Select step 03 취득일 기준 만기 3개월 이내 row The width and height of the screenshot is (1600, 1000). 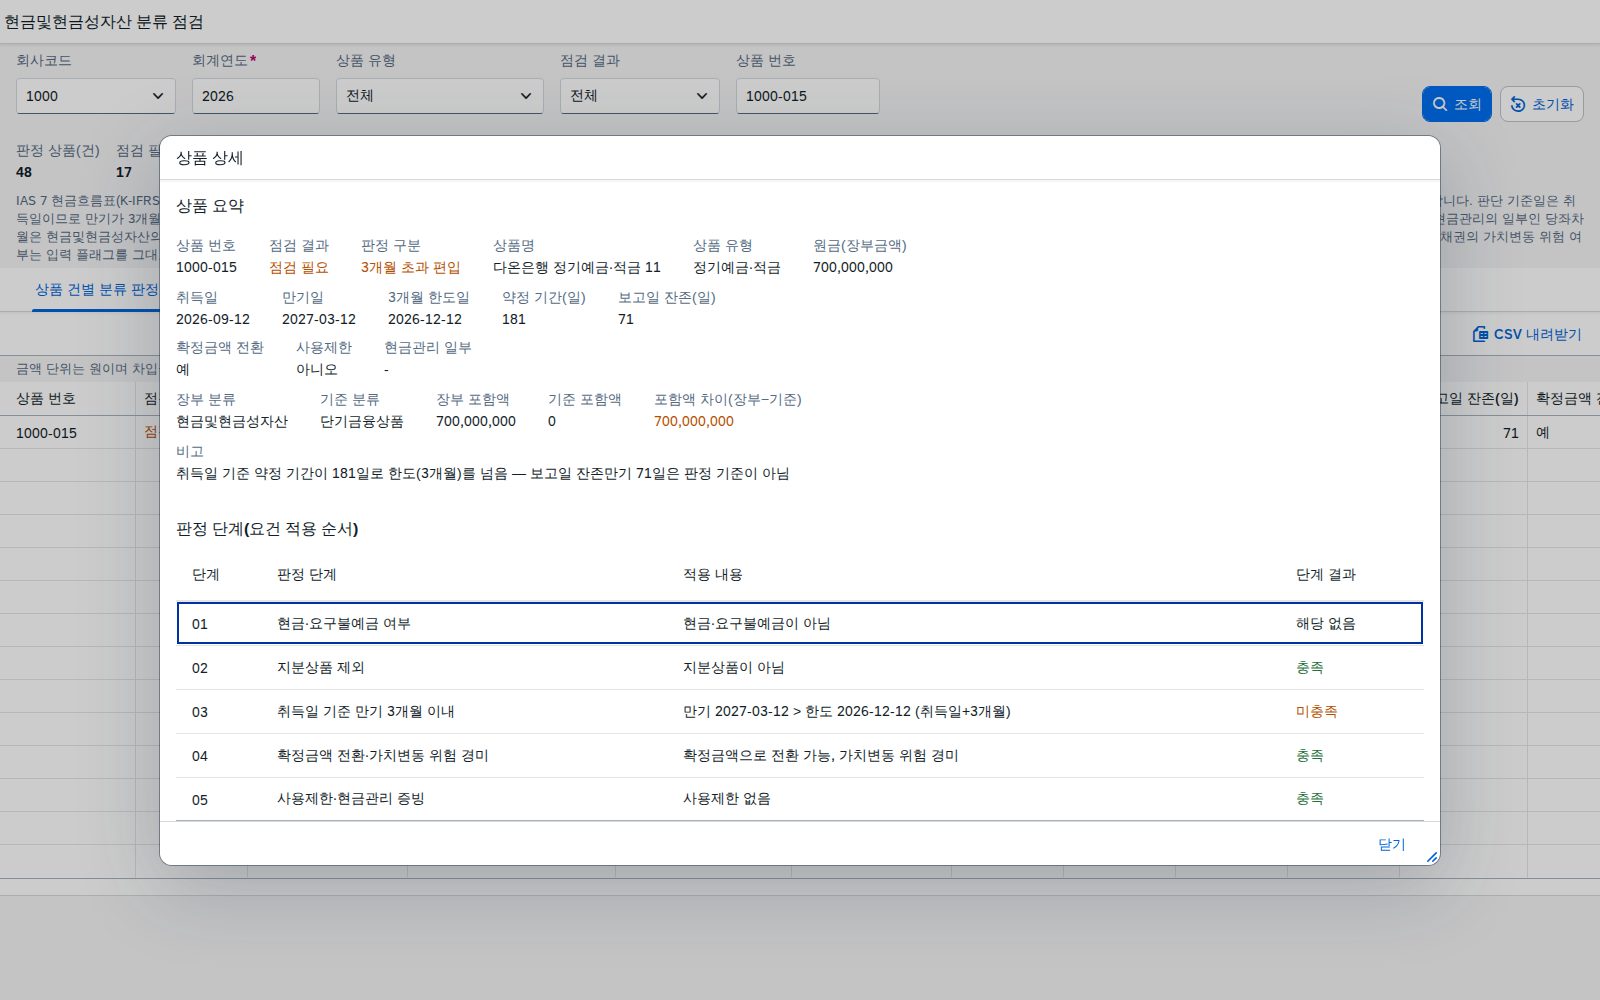pyautogui.click(x=800, y=711)
